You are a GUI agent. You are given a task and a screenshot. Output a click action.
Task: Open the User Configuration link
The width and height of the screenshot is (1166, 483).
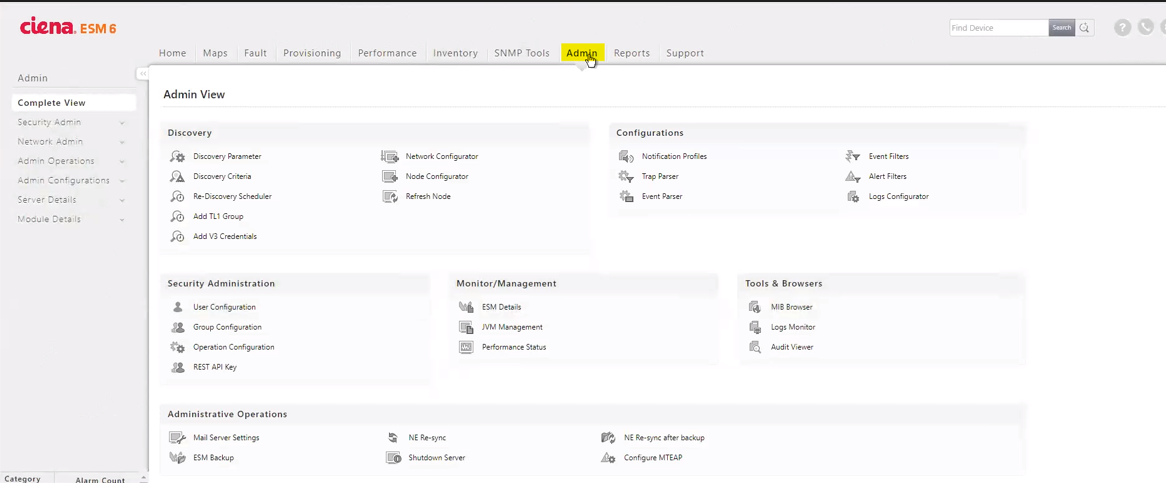(225, 307)
